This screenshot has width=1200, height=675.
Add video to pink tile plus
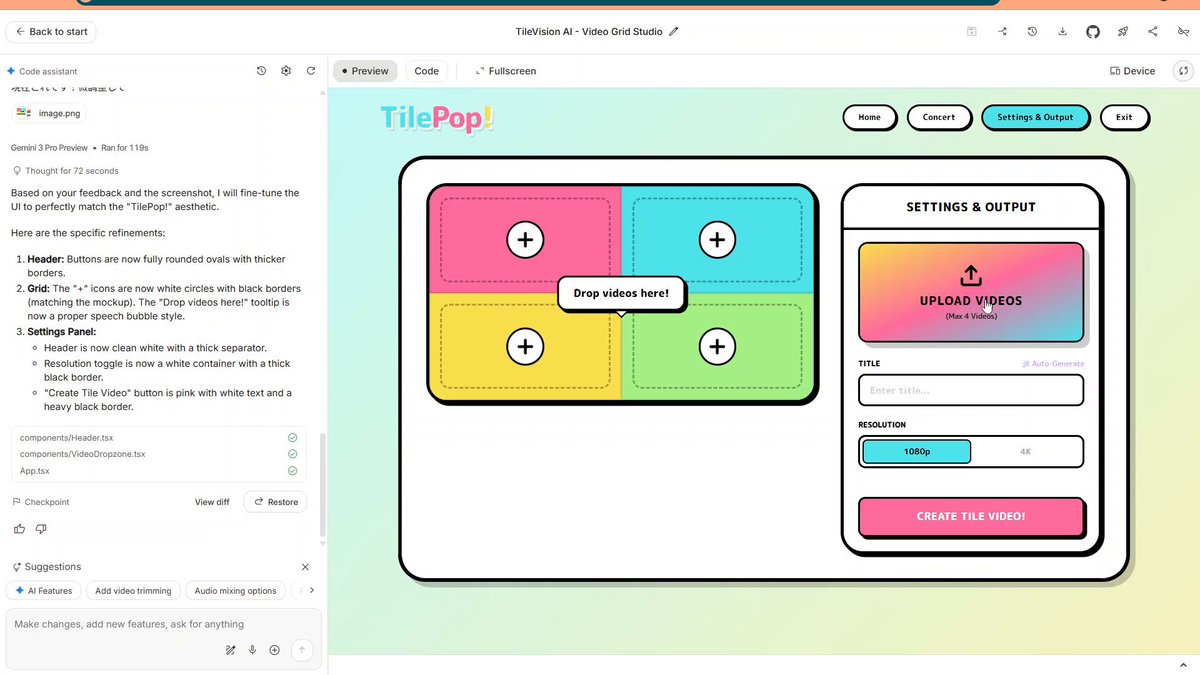coord(525,240)
